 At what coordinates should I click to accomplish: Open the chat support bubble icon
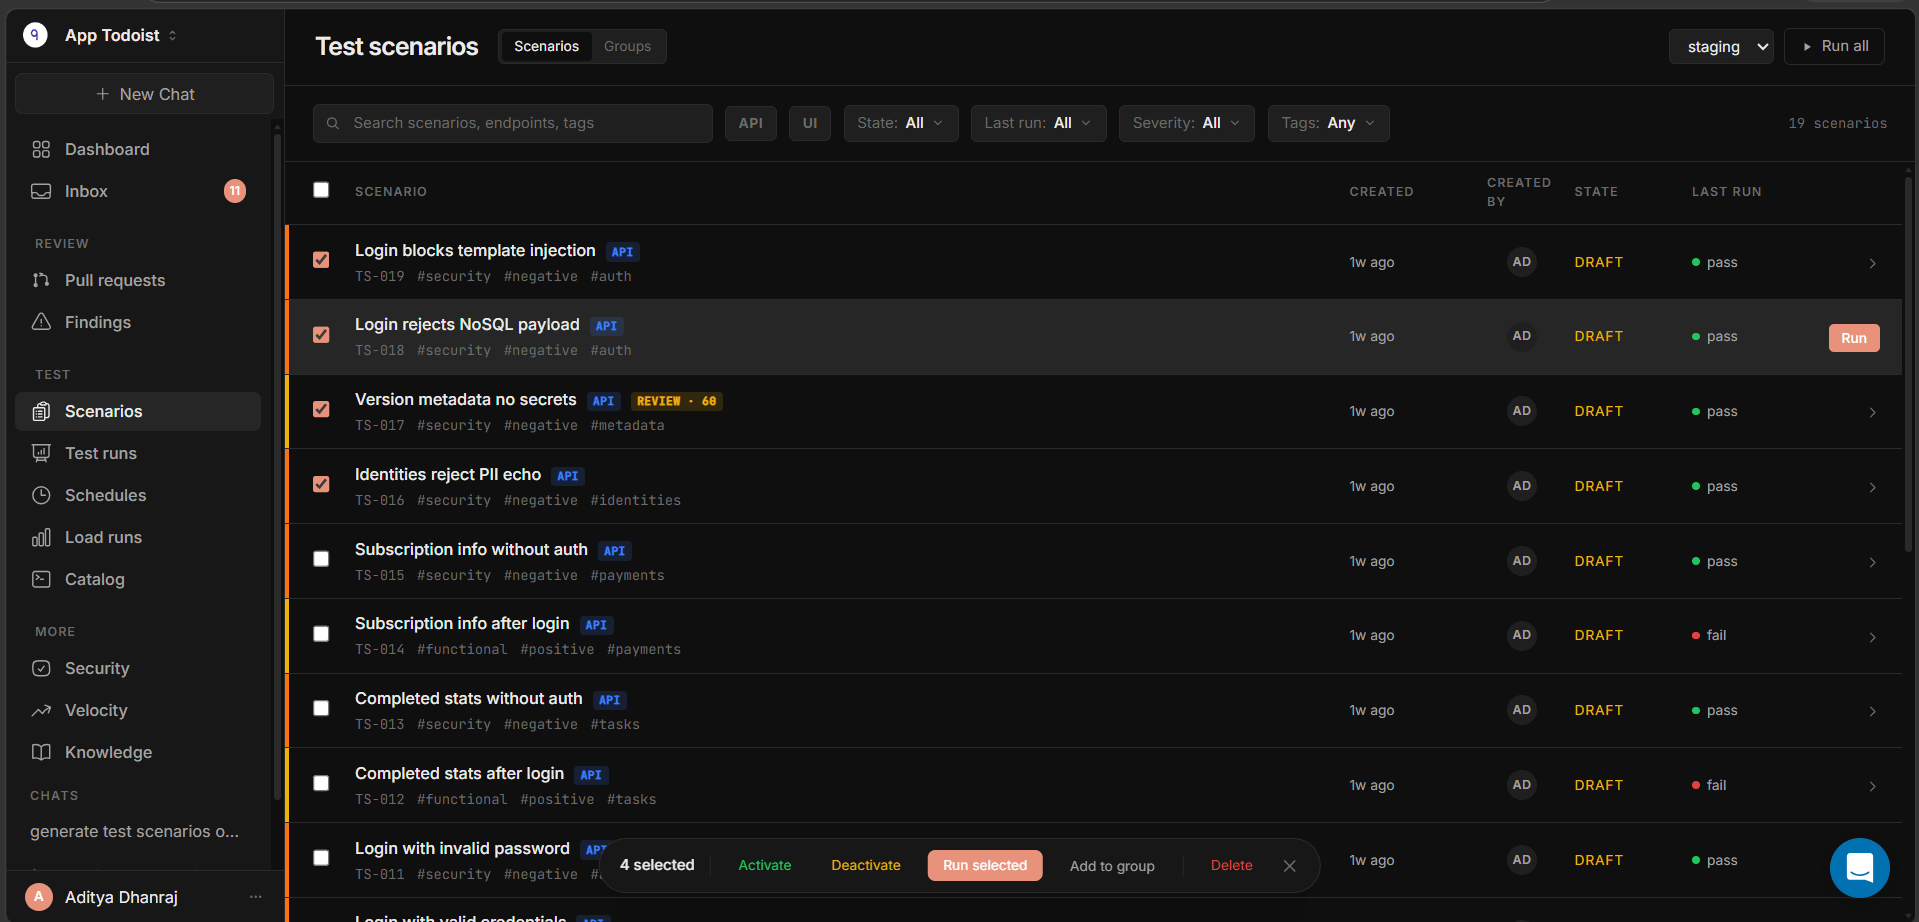coord(1859,867)
